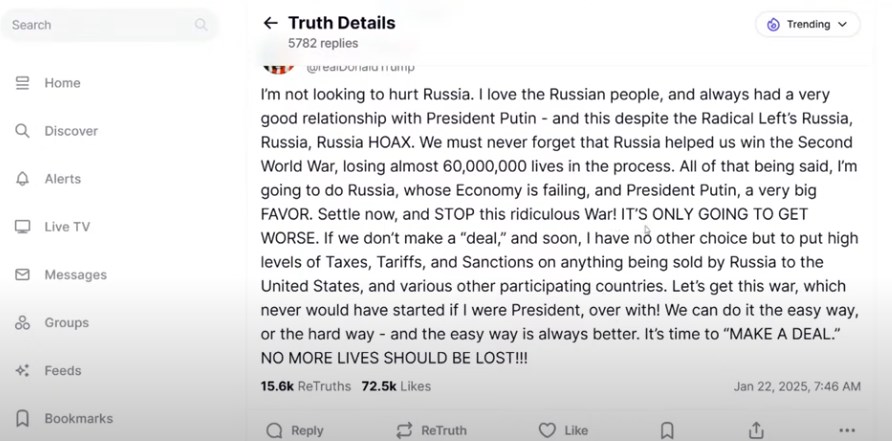892x441 pixels.
Task: Click the Groups sidebar icon
Action: click(x=22, y=323)
